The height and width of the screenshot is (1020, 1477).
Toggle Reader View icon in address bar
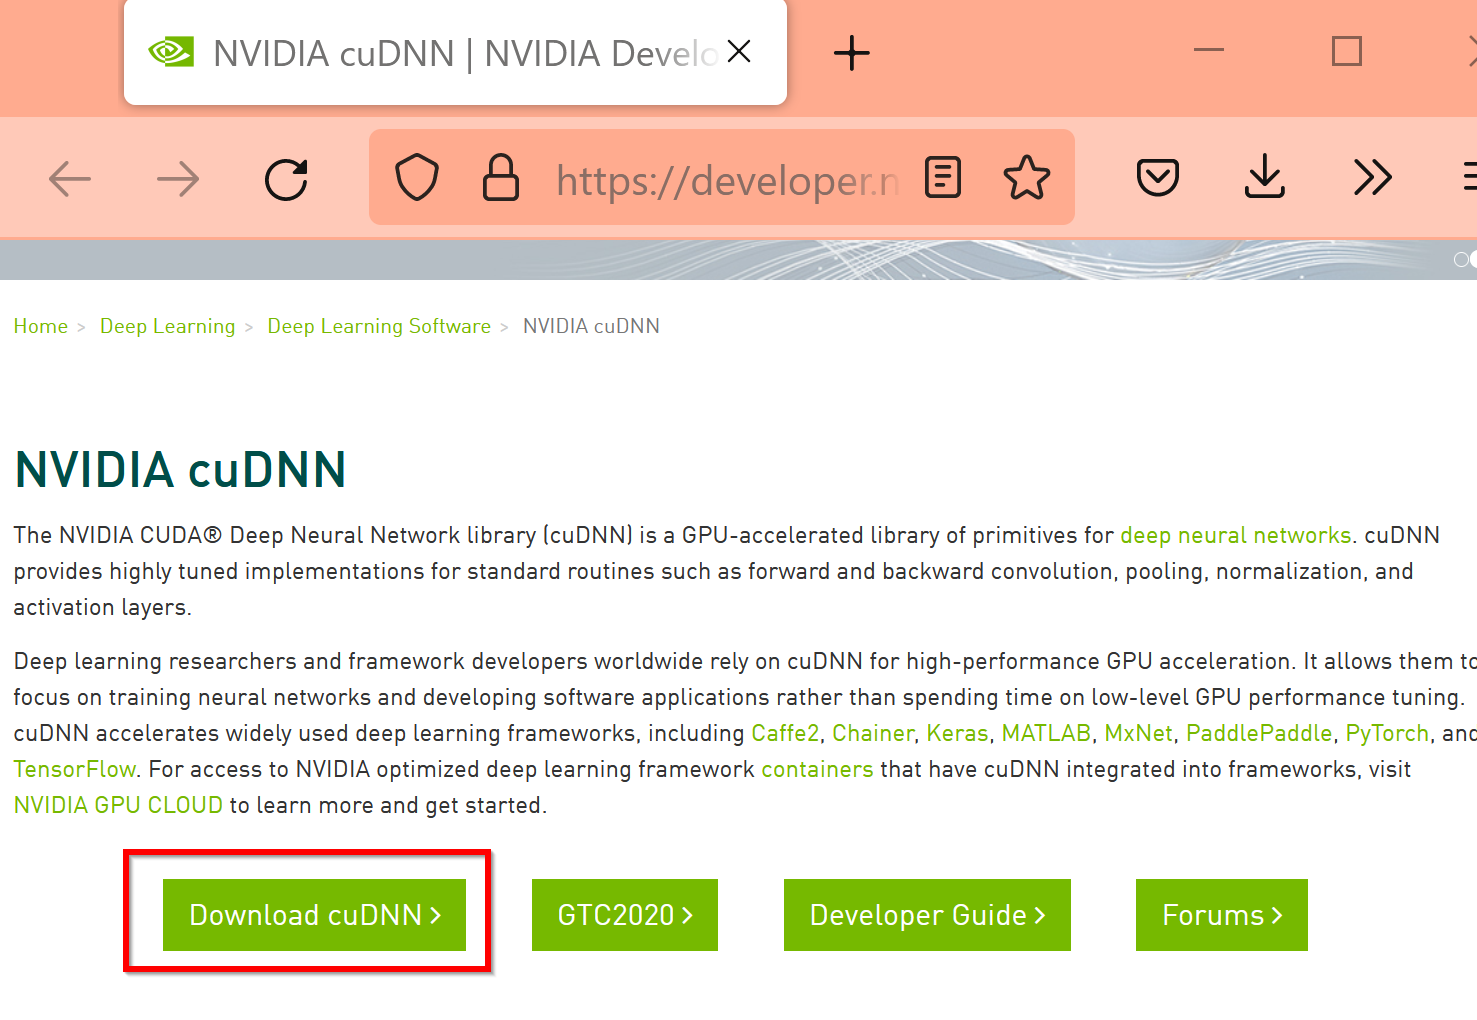tap(943, 178)
